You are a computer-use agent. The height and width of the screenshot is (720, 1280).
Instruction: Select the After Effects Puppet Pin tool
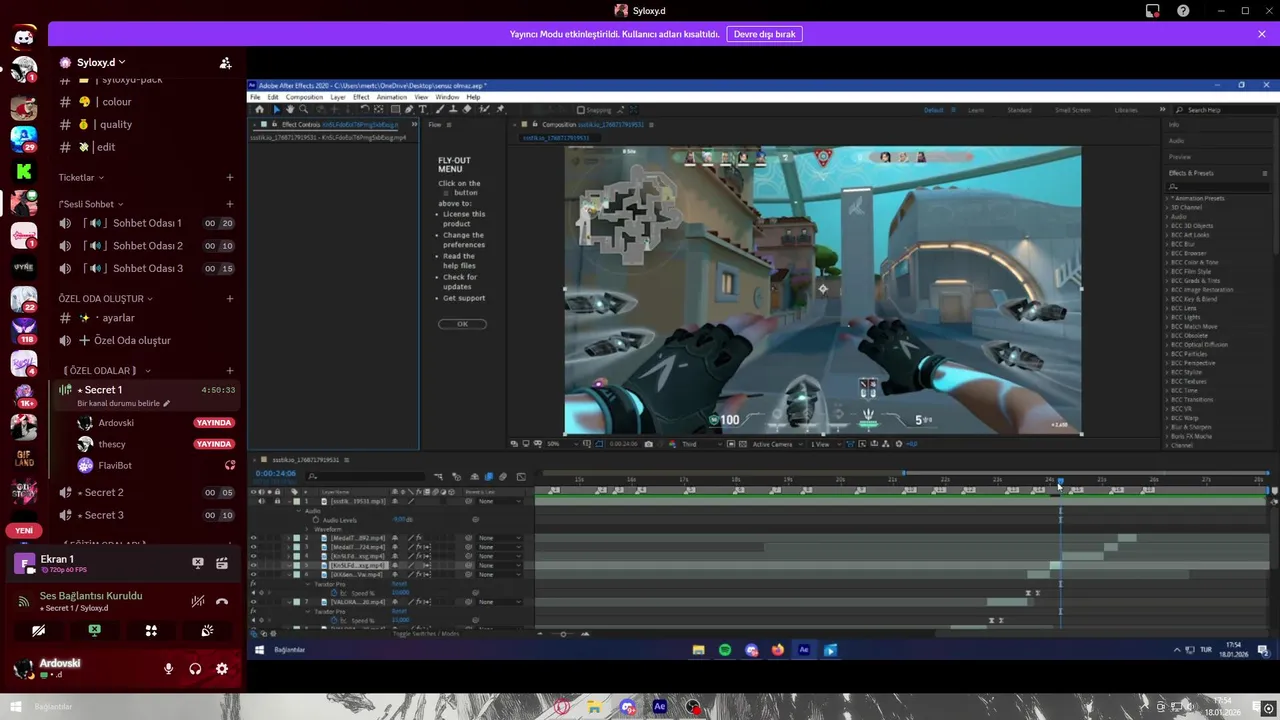point(499,109)
